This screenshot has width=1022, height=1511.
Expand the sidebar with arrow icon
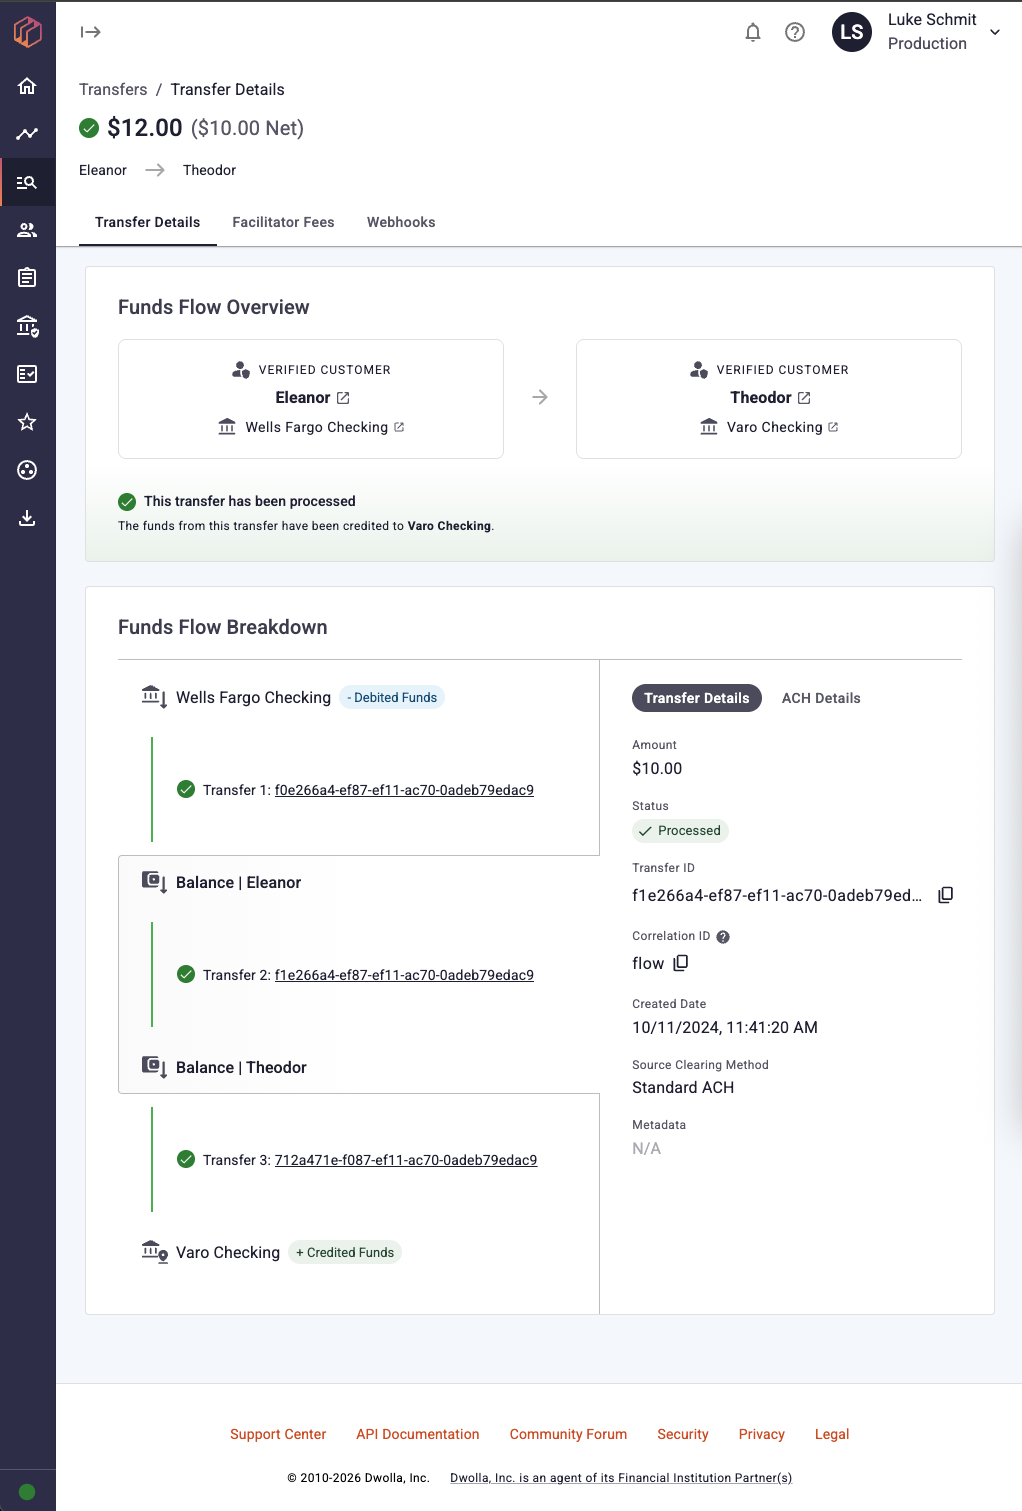(91, 32)
